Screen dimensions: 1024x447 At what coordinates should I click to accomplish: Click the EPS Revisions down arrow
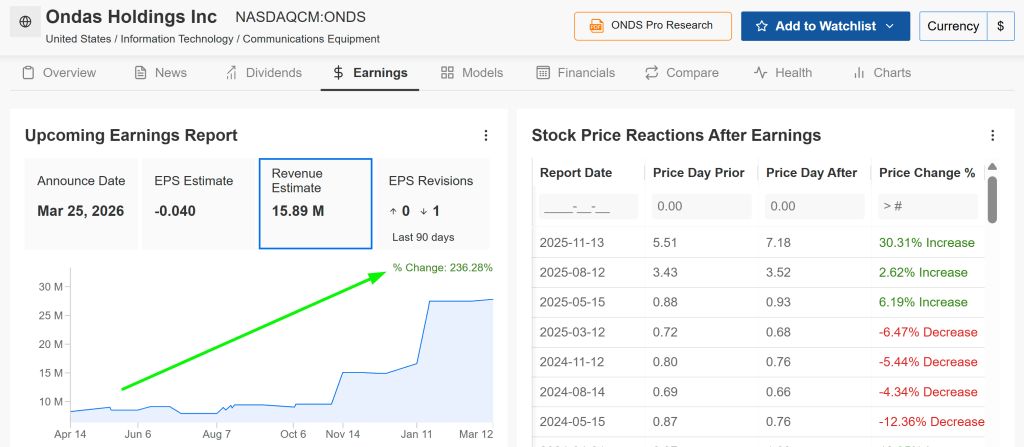(424, 211)
